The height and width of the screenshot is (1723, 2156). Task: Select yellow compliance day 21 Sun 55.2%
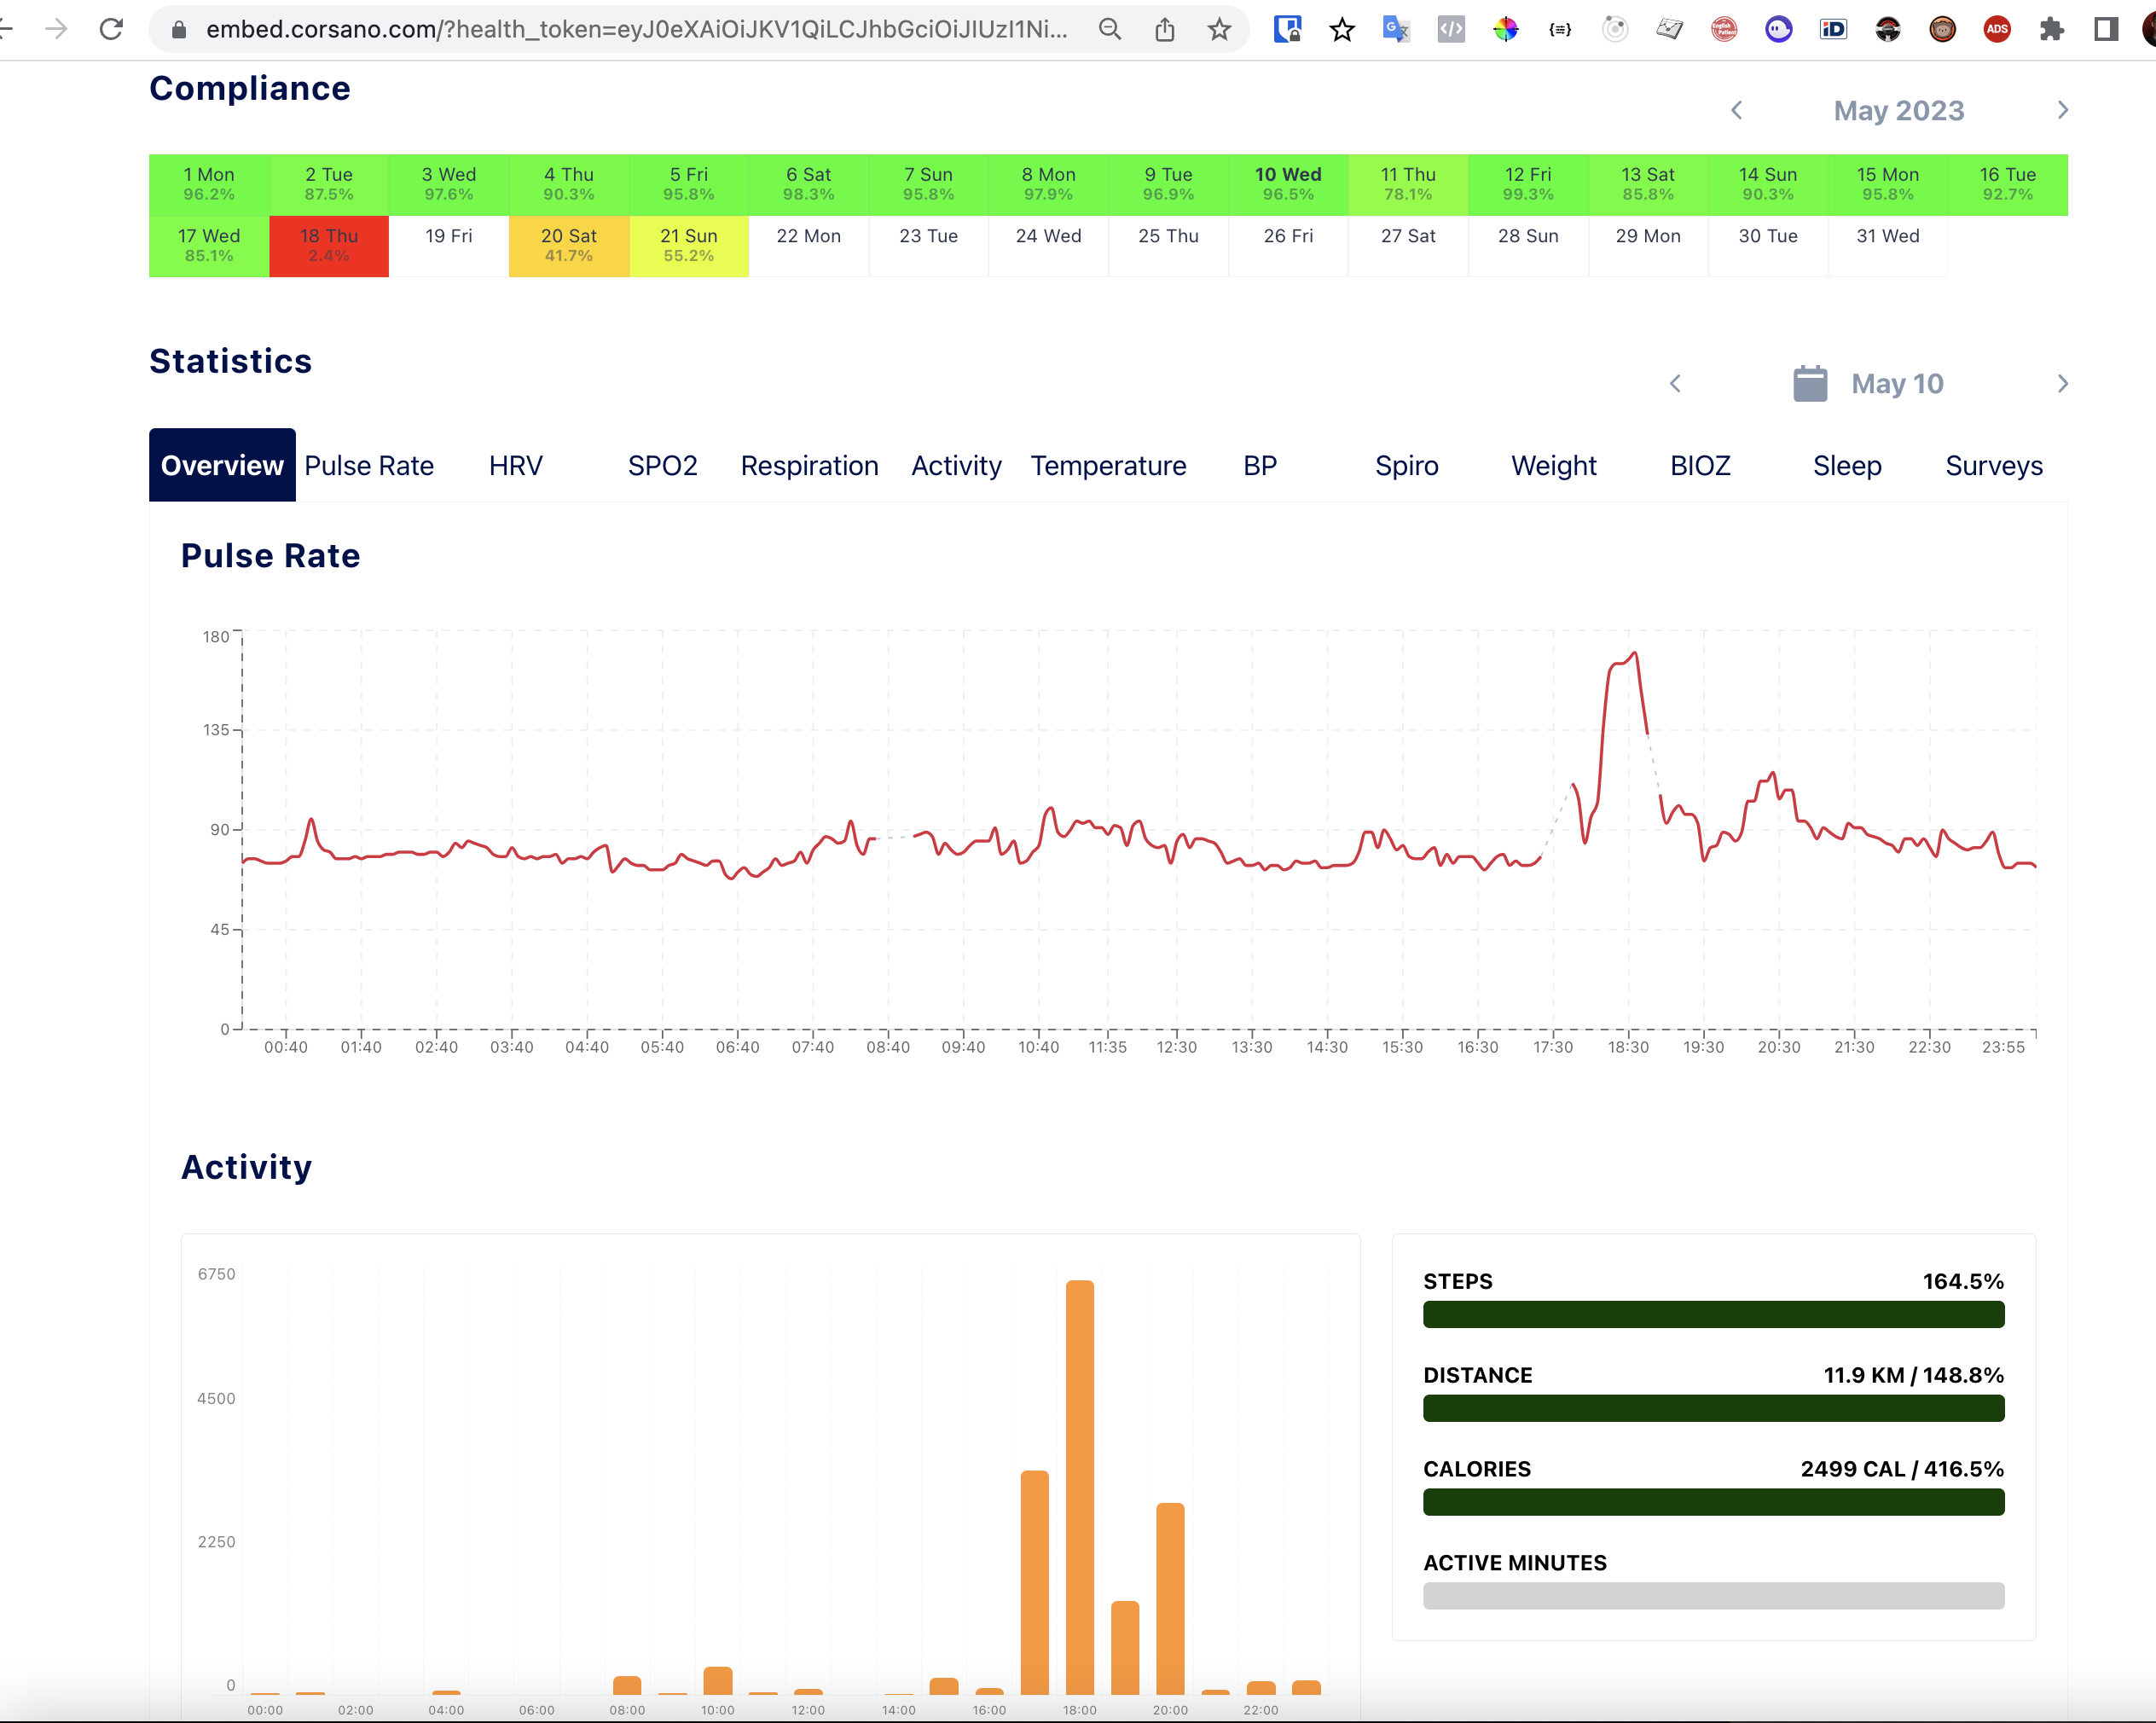(689, 246)
